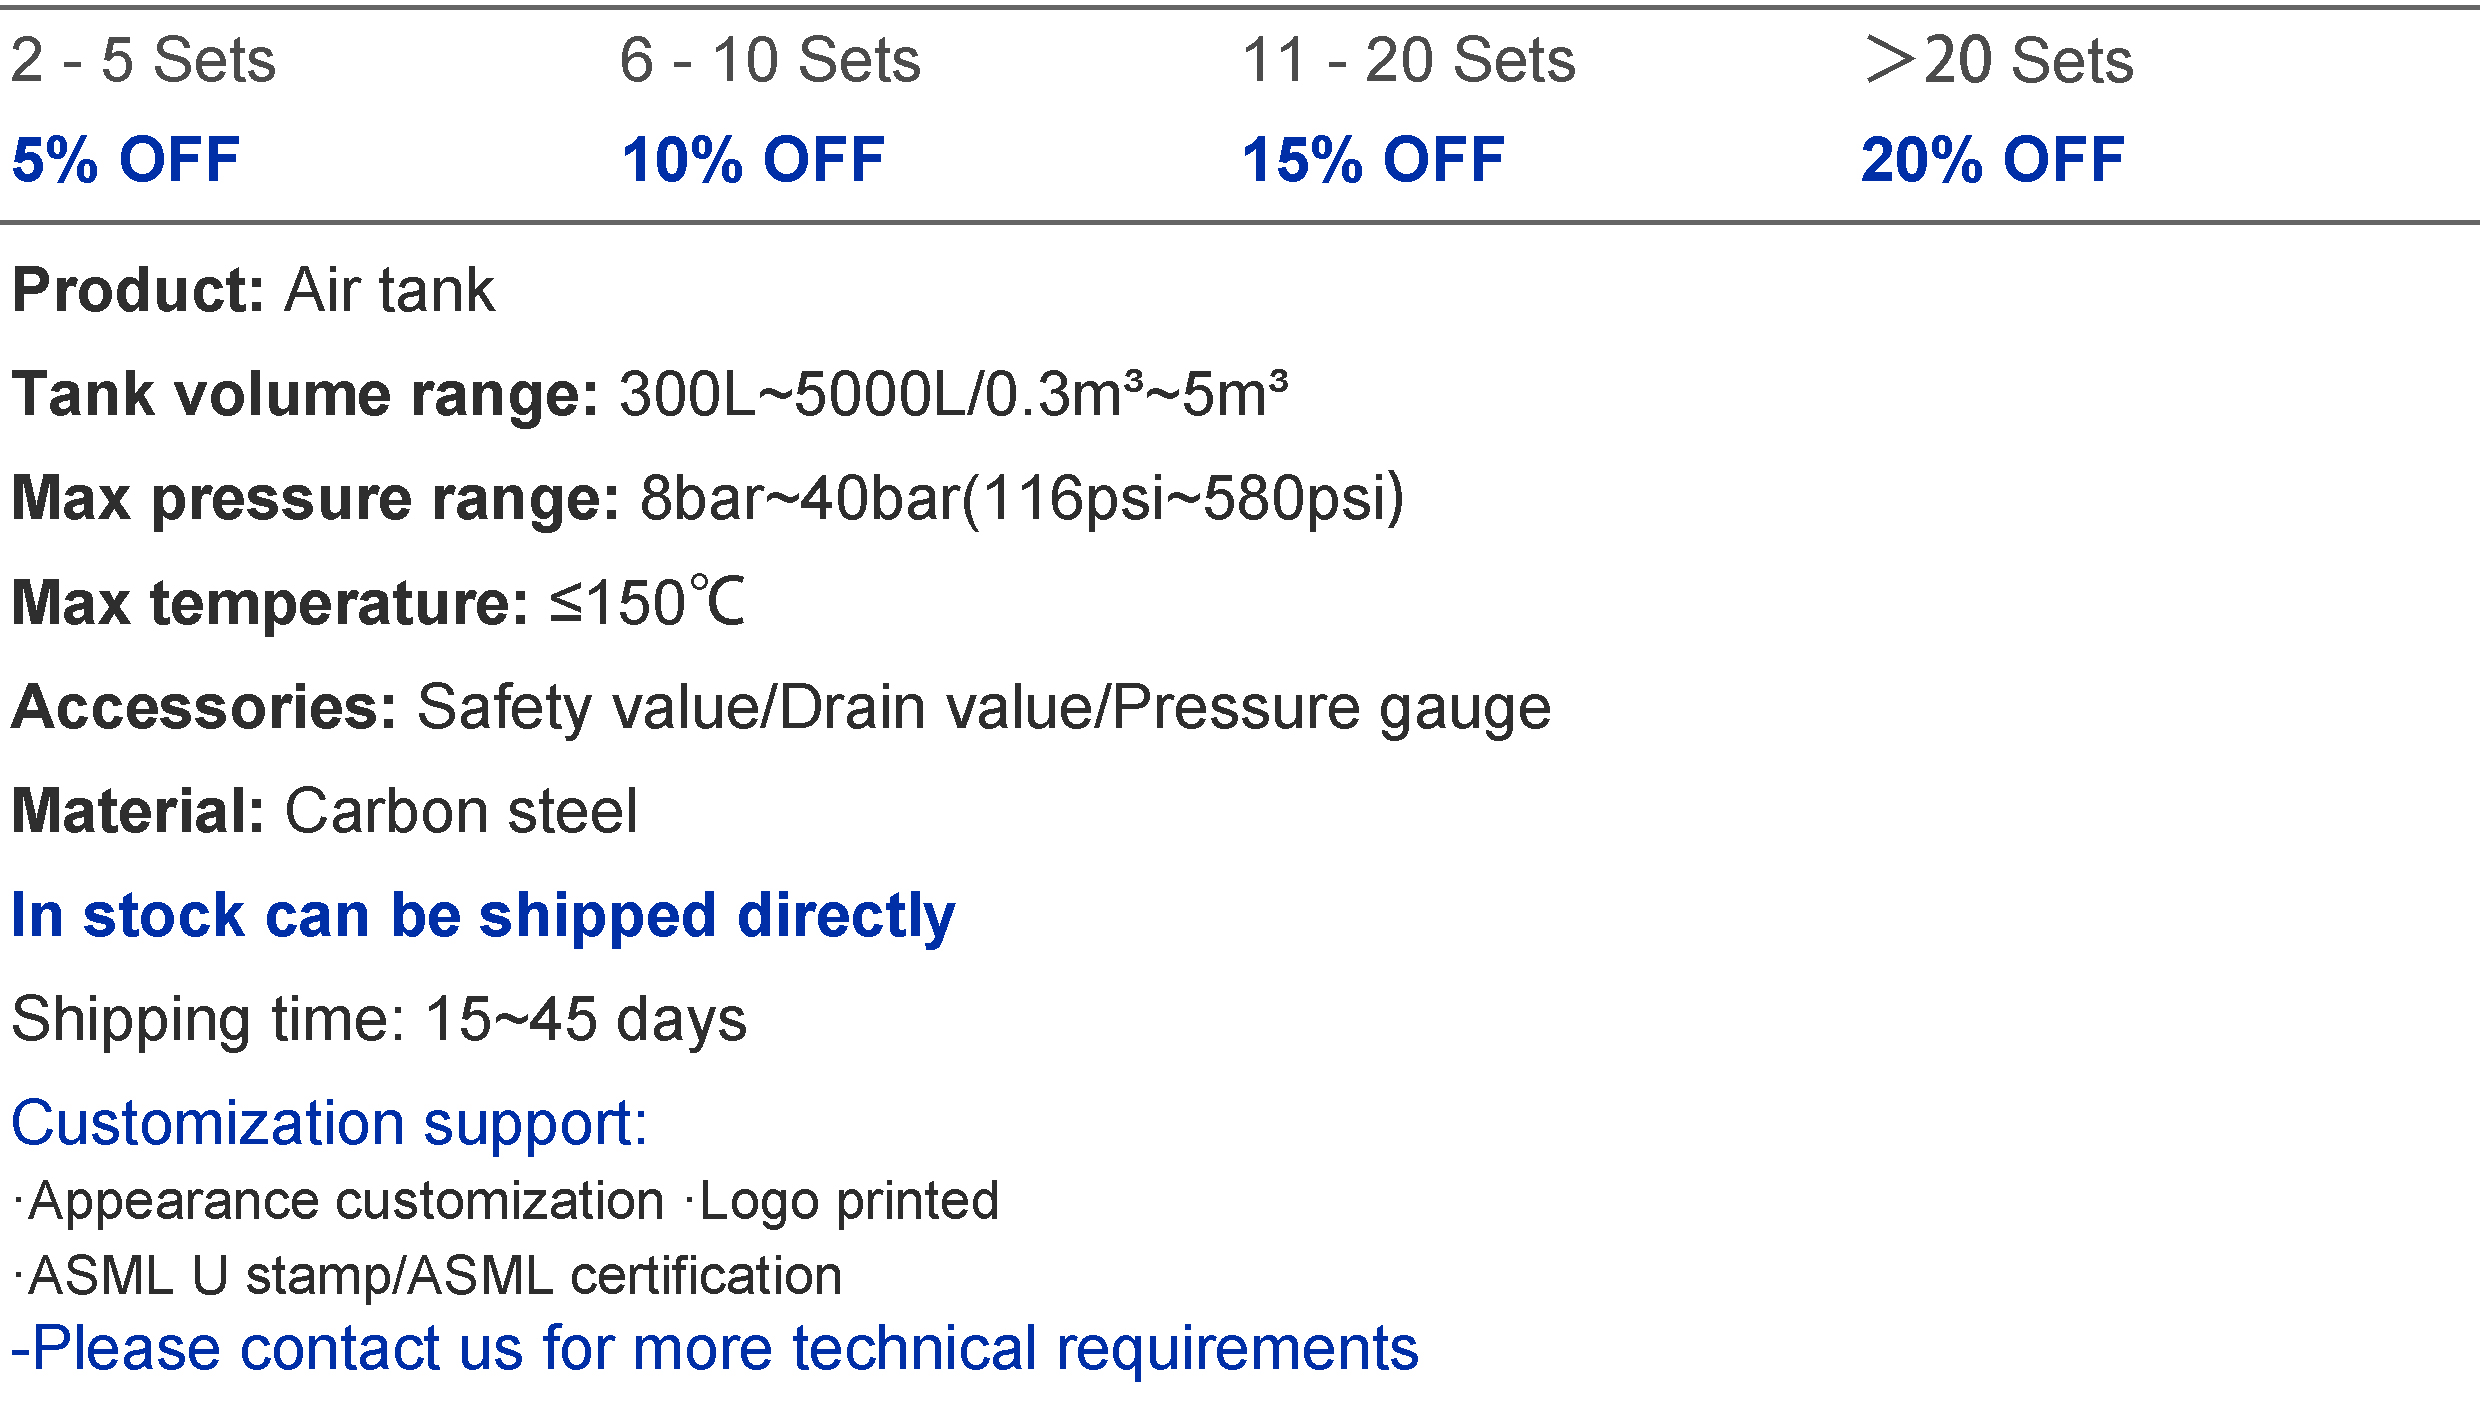2480x1428 pixels.
Task: Click the Shipping time 15~45 days text
Action: pos(379,1020)
